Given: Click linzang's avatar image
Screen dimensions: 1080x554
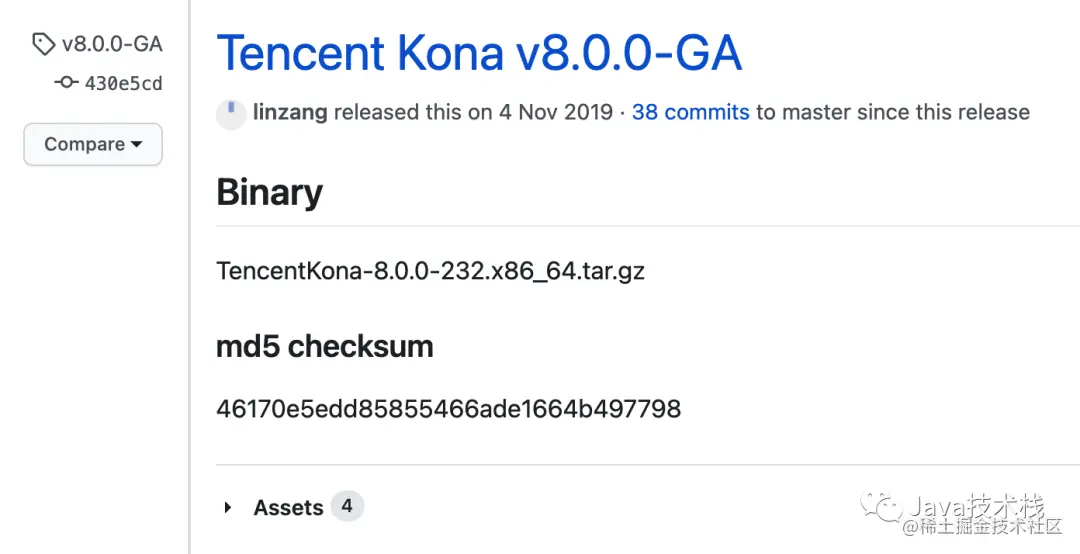Looking at the screenshot, I should 231,113.
